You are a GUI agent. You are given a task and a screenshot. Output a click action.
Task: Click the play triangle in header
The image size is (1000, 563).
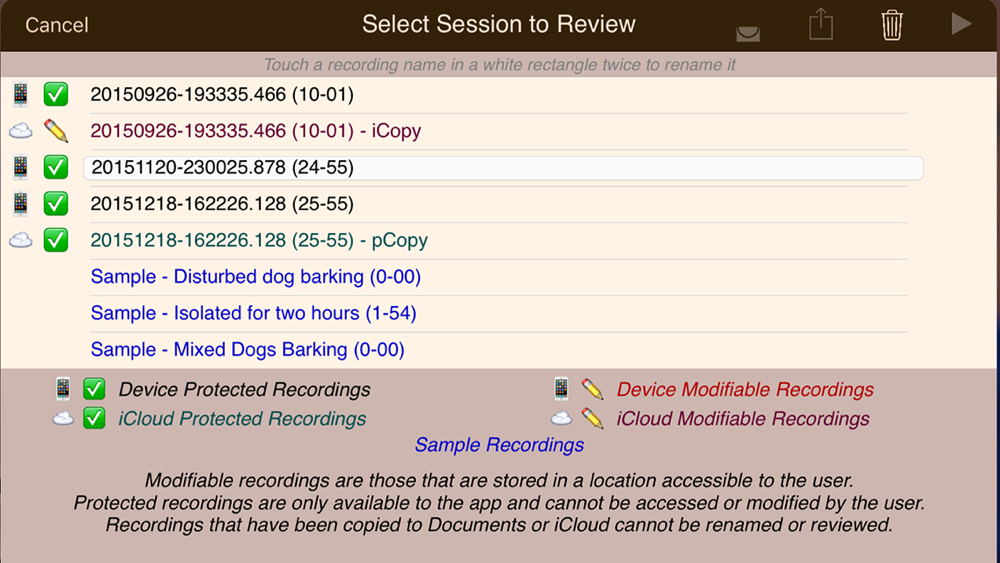click(961, 24)
